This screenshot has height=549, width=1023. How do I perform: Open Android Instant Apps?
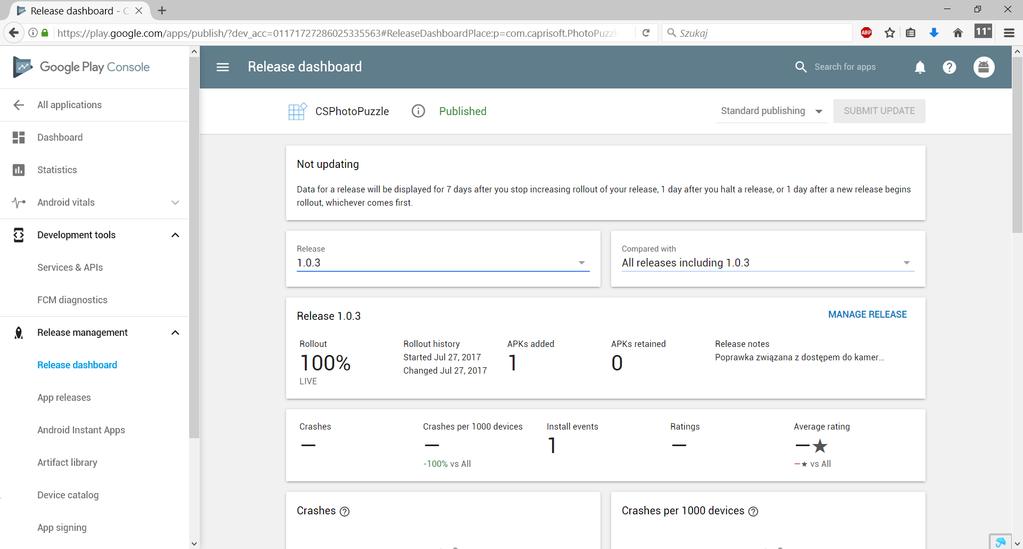point(81,430)
